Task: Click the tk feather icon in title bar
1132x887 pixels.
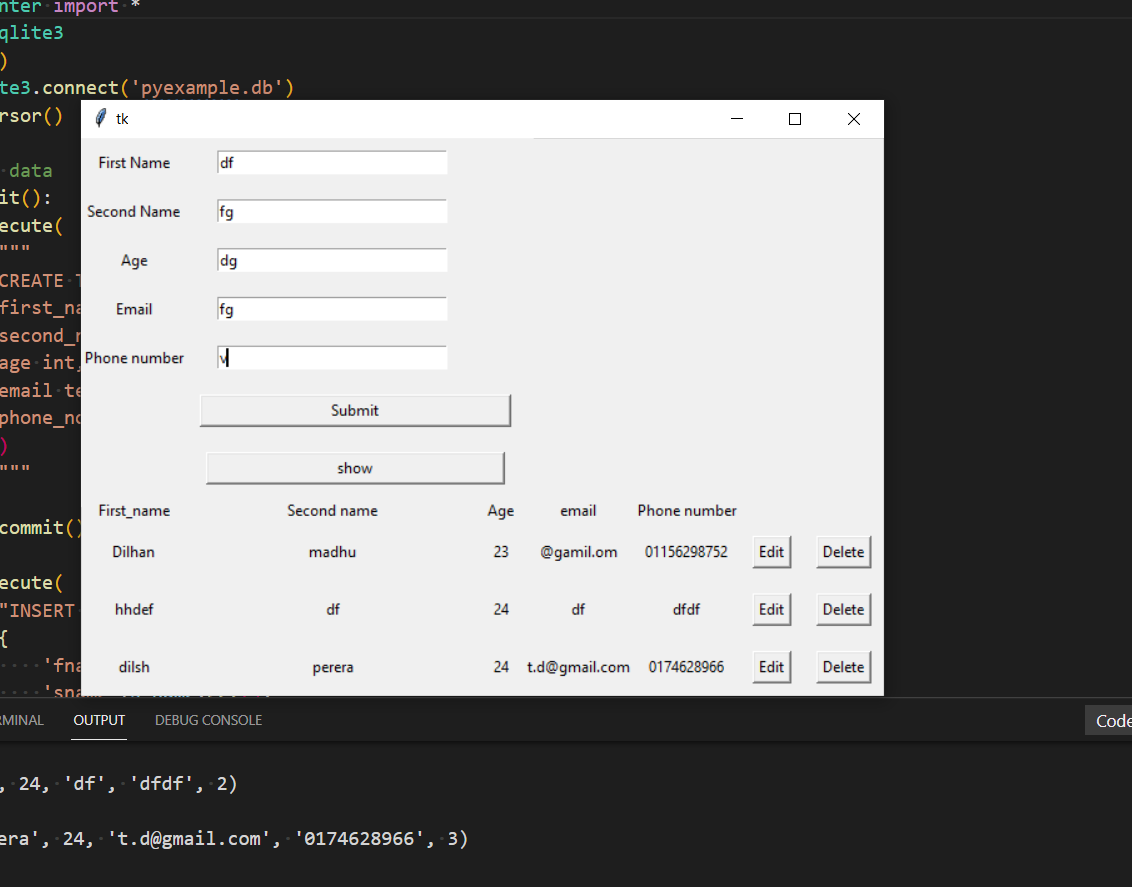Action: [x=101, y=118]
